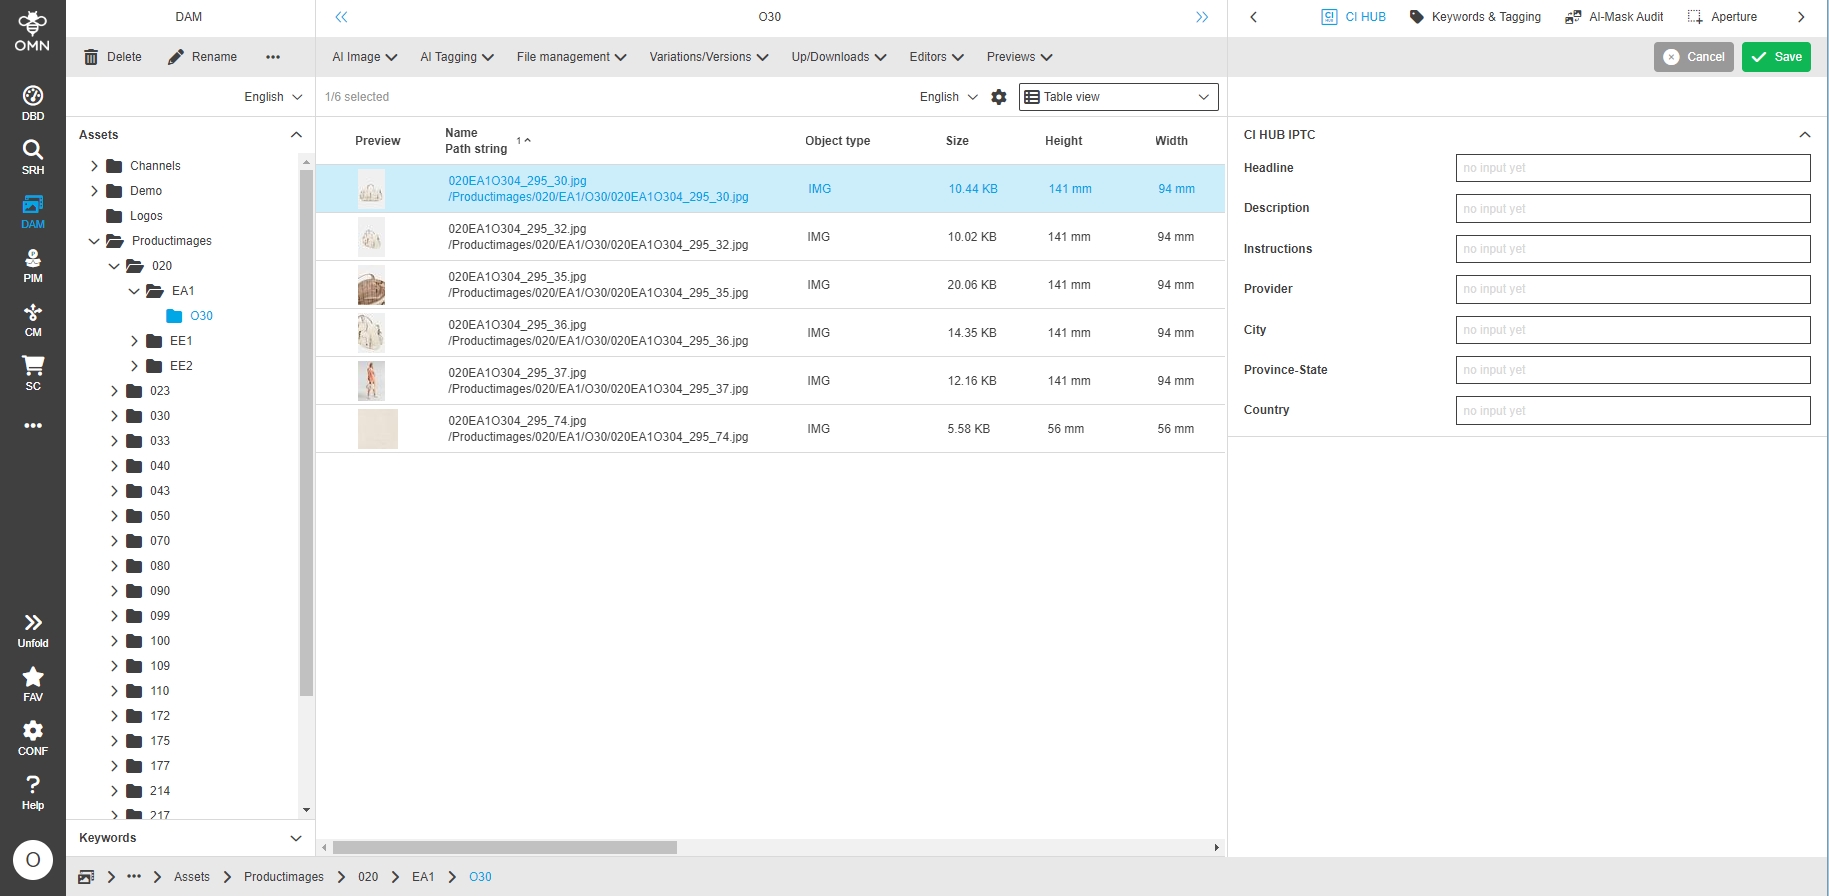
Task: Open the FAV favorites star
Action: 33,684
